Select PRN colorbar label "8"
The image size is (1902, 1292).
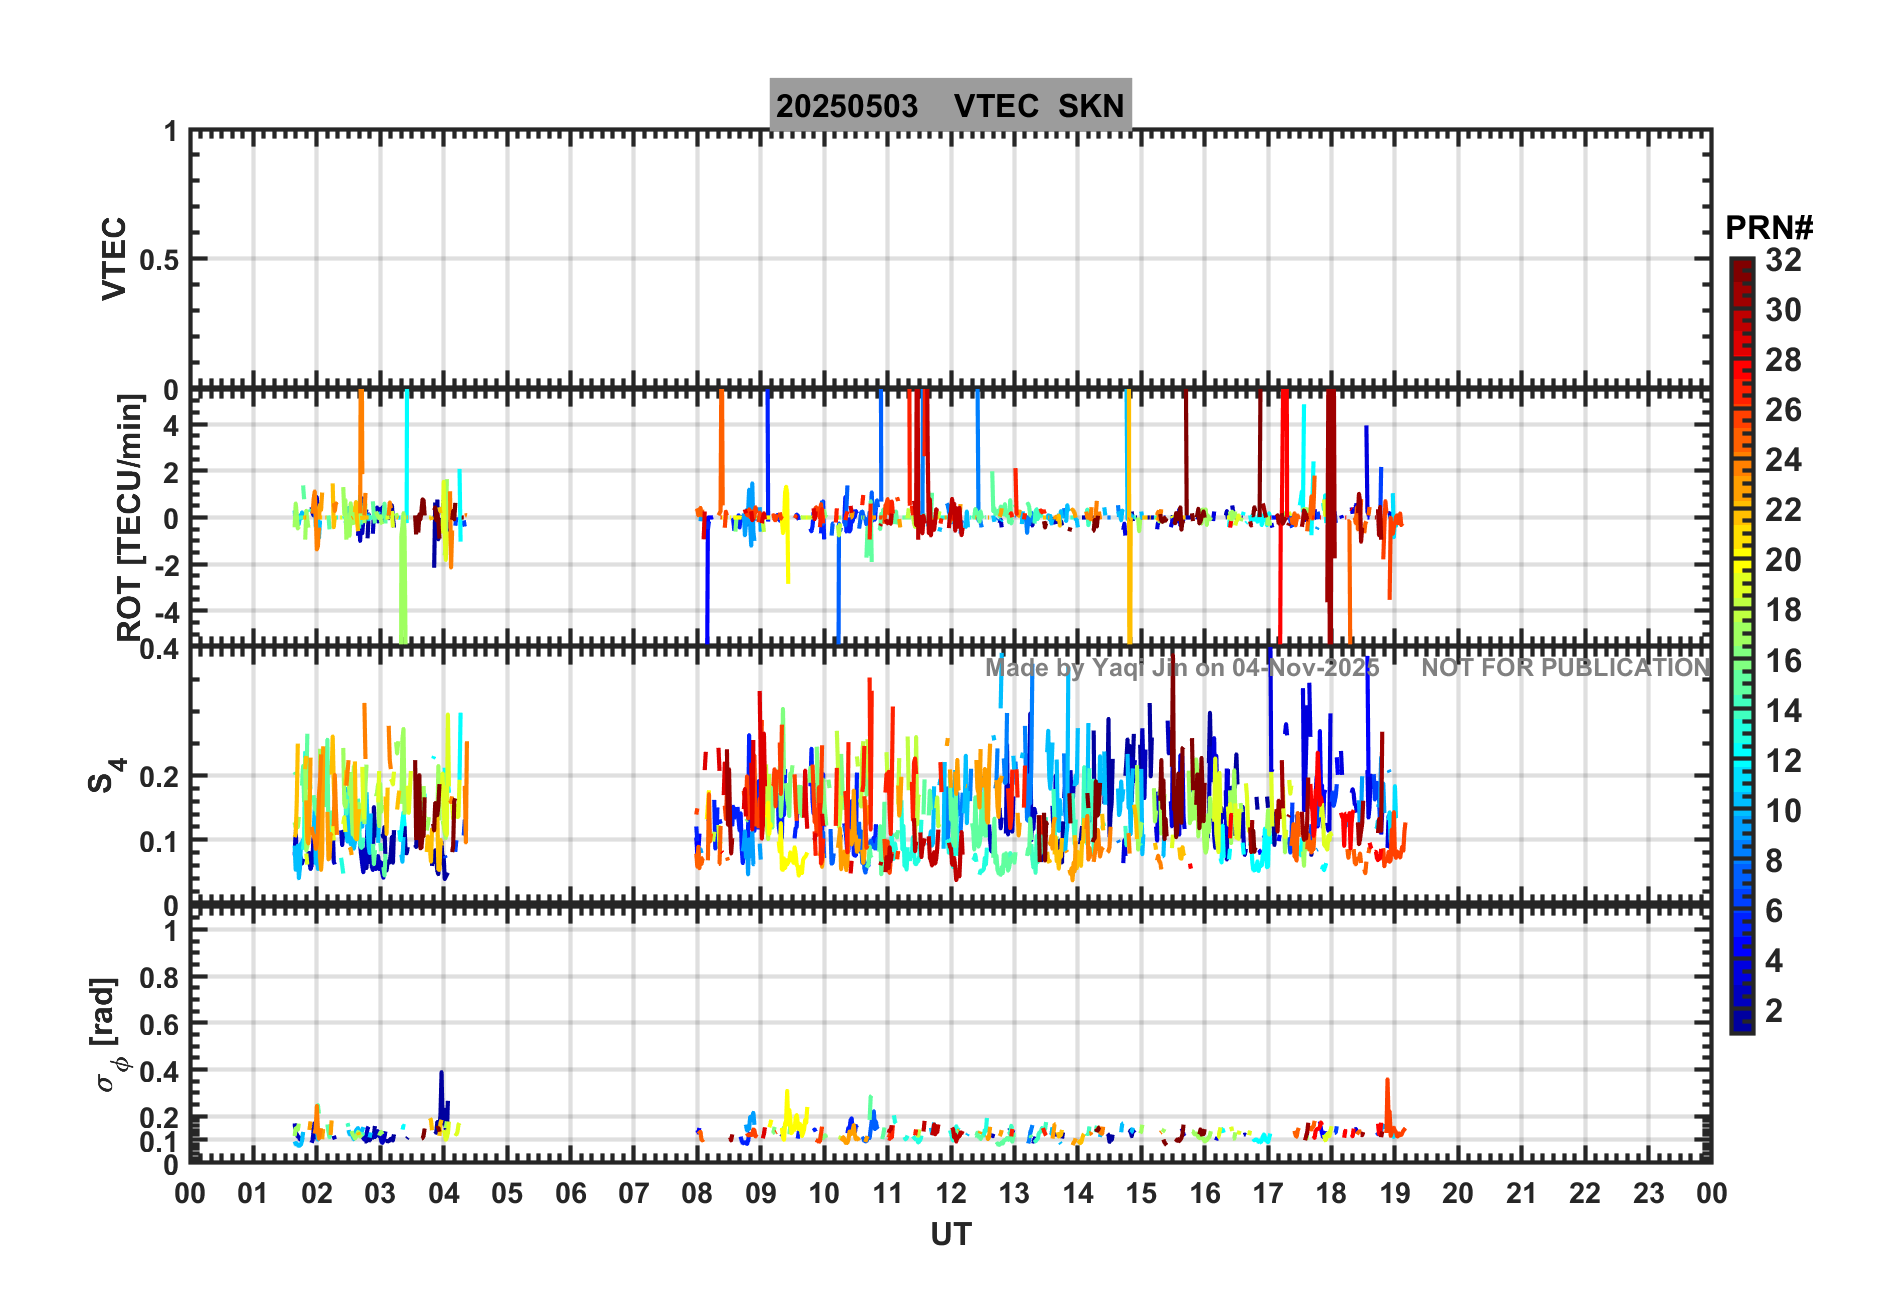(1774, 861)
